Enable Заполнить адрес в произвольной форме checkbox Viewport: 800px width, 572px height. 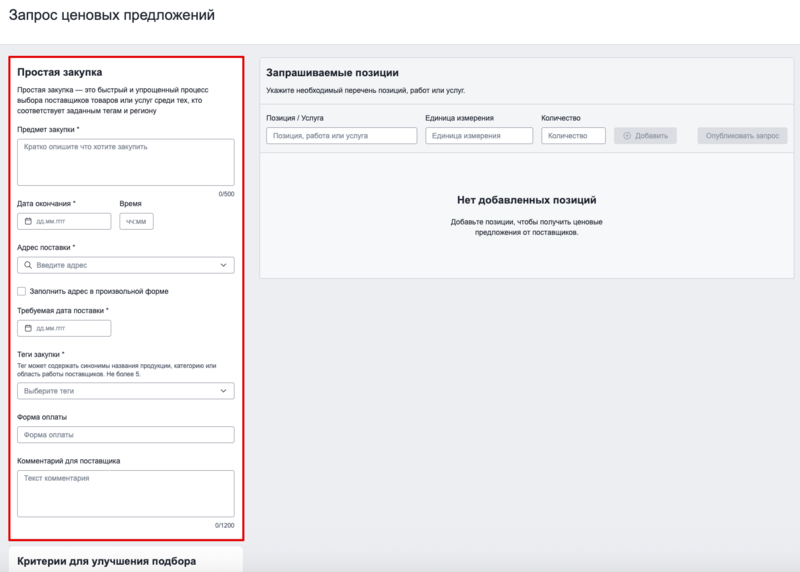coord(22,291)
